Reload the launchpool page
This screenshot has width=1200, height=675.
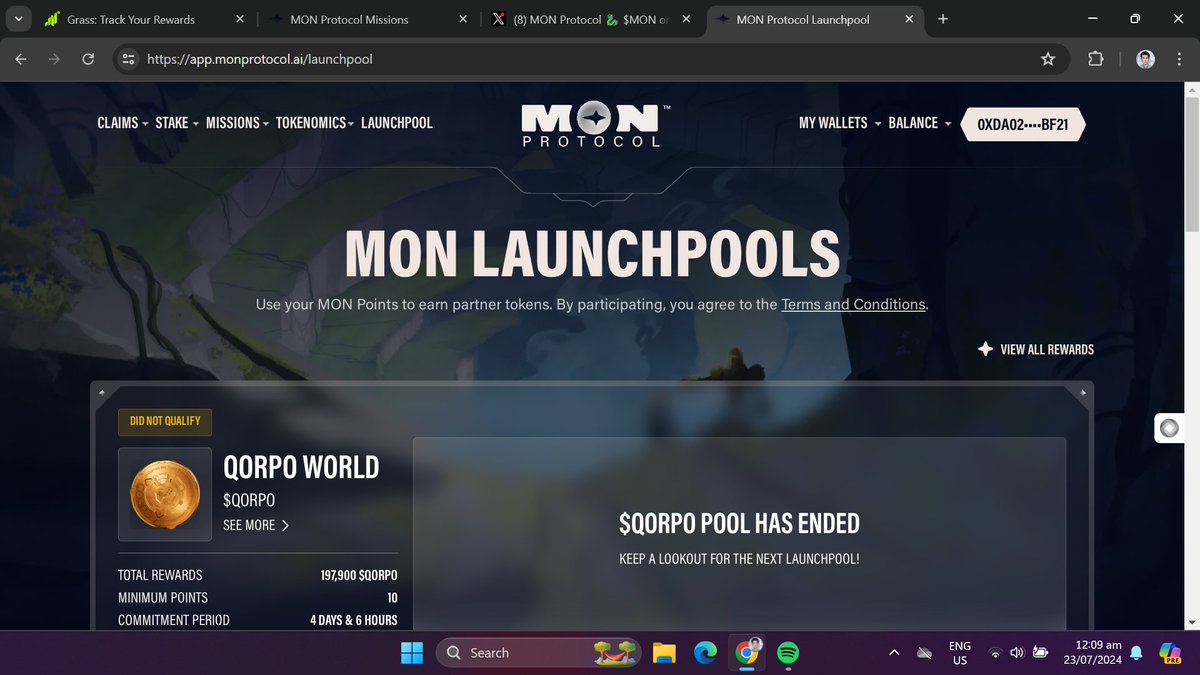pos(88,59)
